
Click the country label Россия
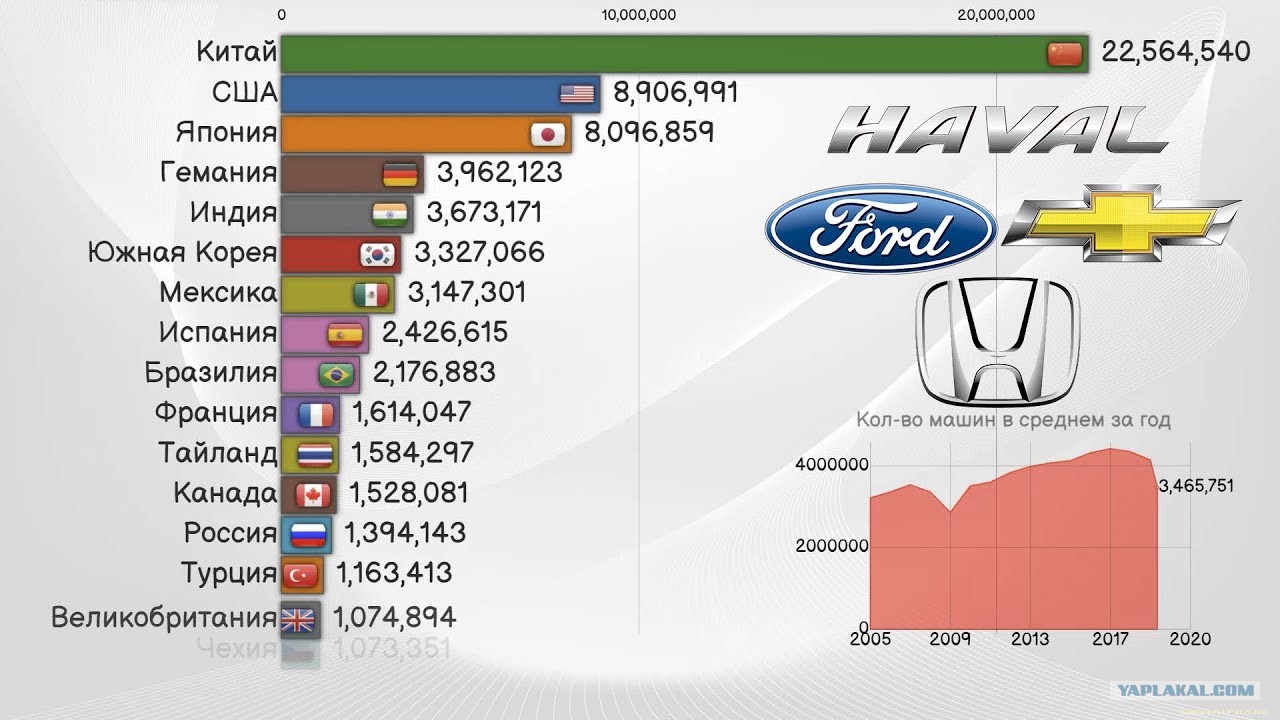230,533
